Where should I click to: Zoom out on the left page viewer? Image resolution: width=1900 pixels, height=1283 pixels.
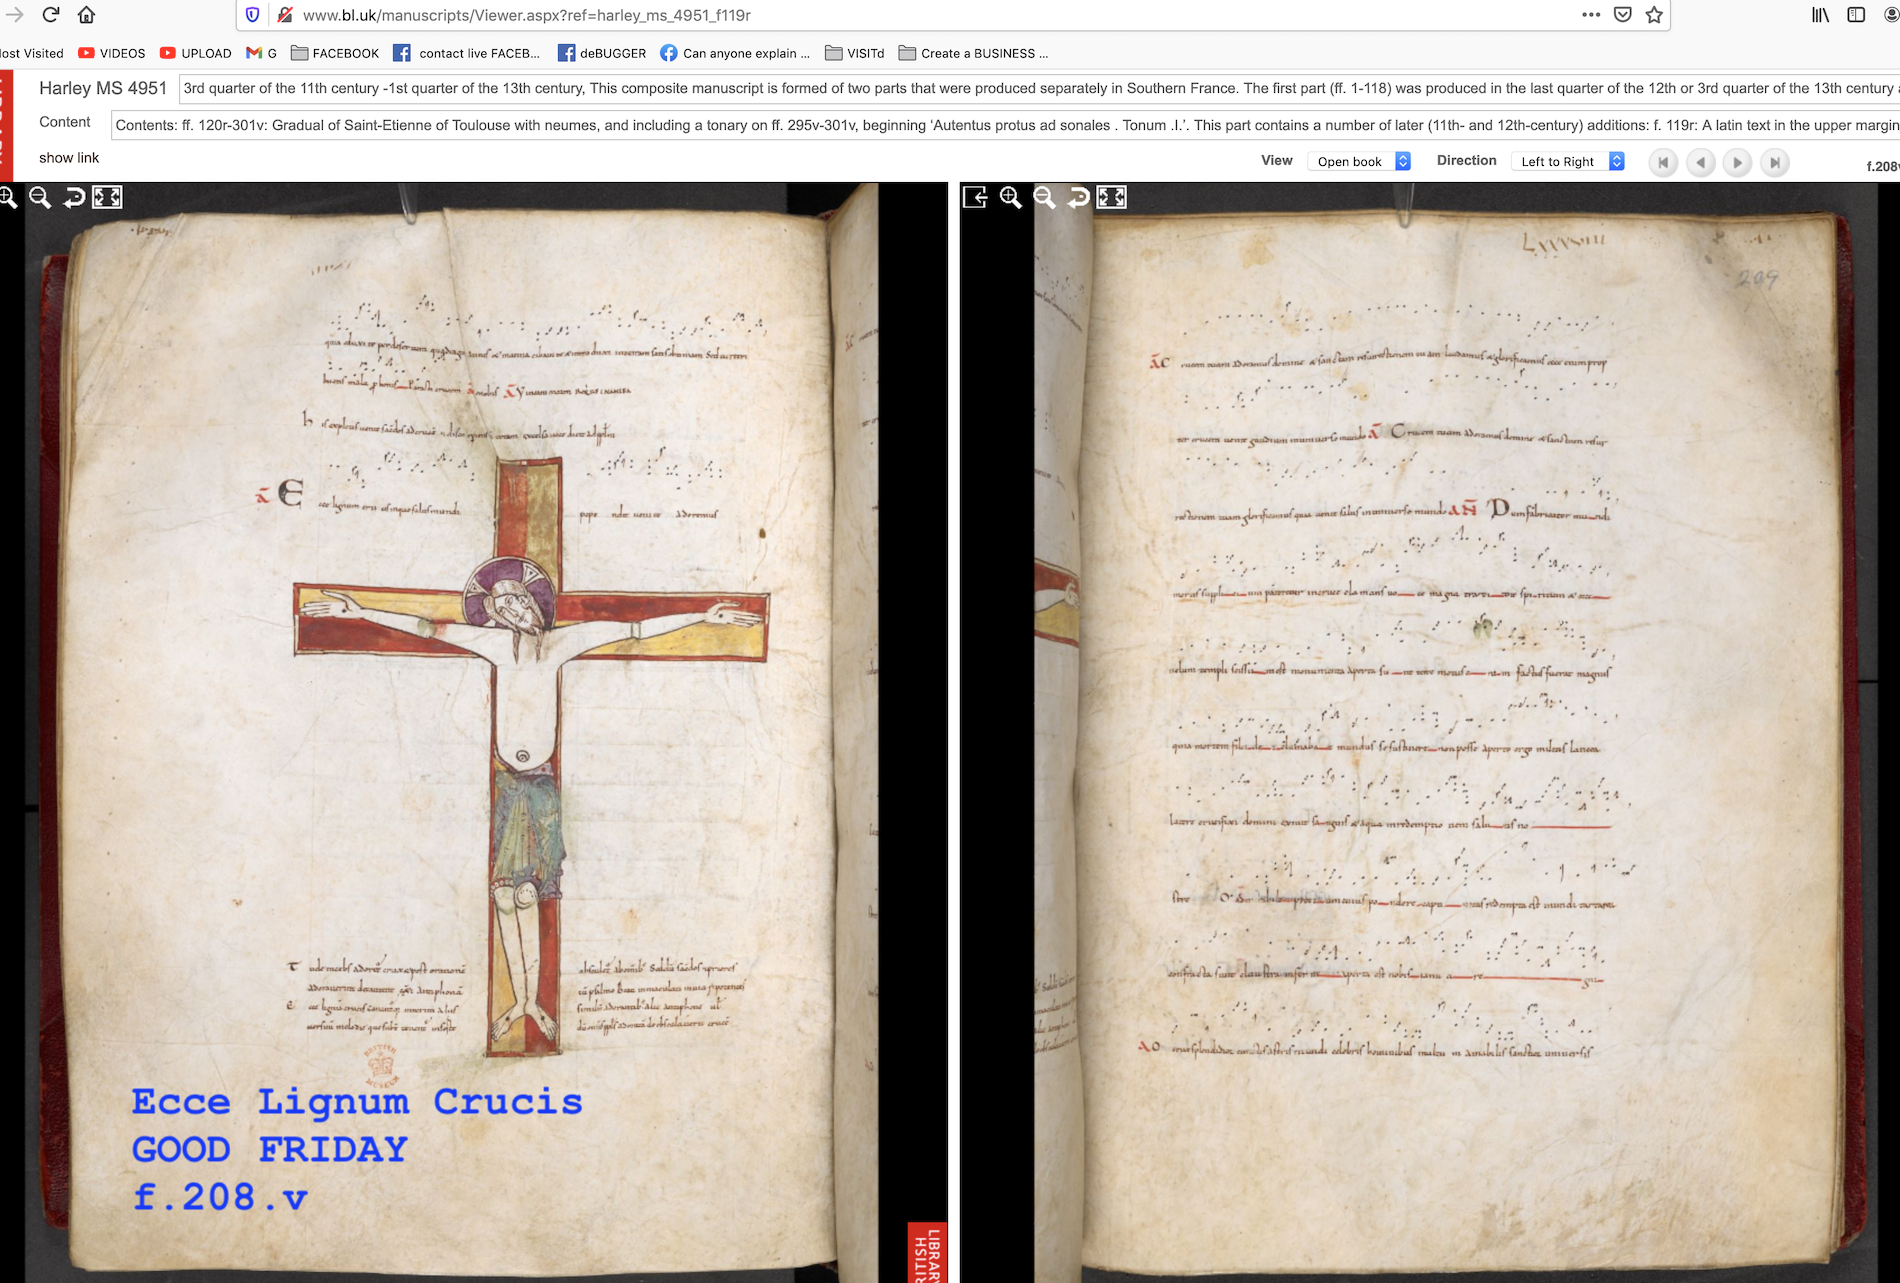pos(40,198)
